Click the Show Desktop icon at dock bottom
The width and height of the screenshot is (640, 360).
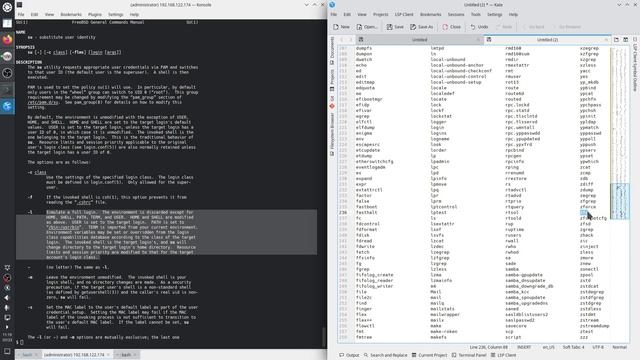7,351
